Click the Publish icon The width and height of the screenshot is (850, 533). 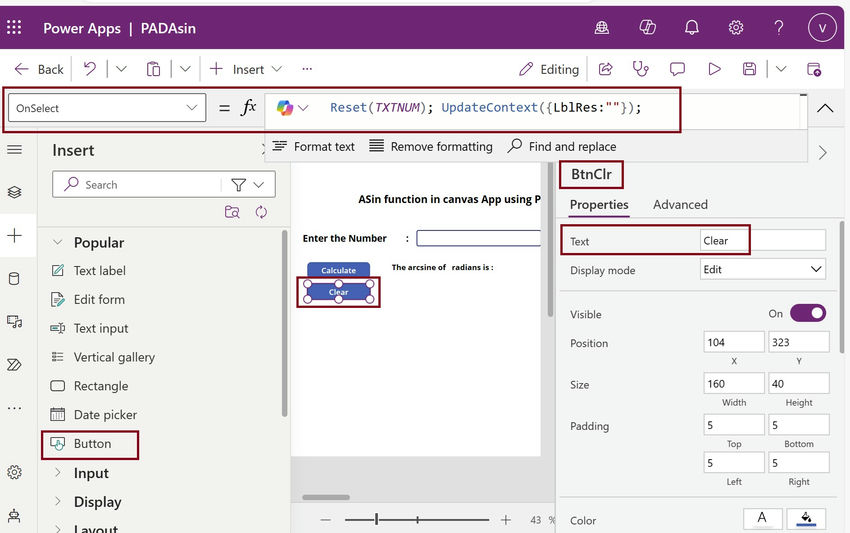click(x=814, y=69)
